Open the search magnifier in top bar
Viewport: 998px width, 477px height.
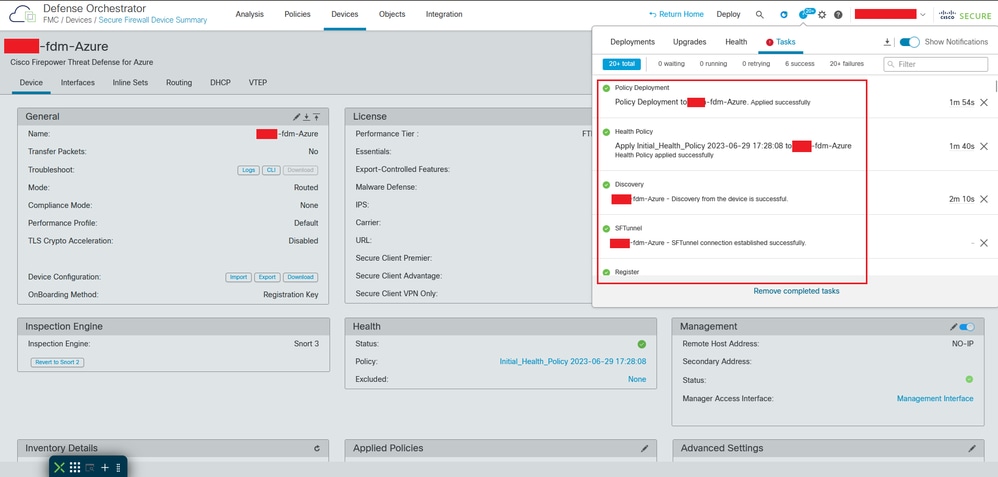(759, 15)
